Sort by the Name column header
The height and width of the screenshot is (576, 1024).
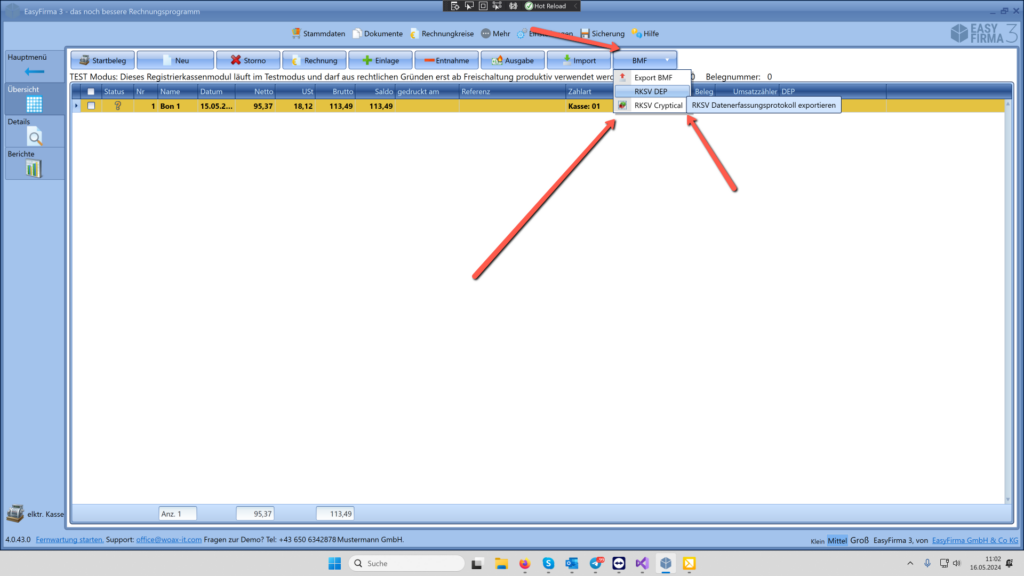tap(177, 91)
